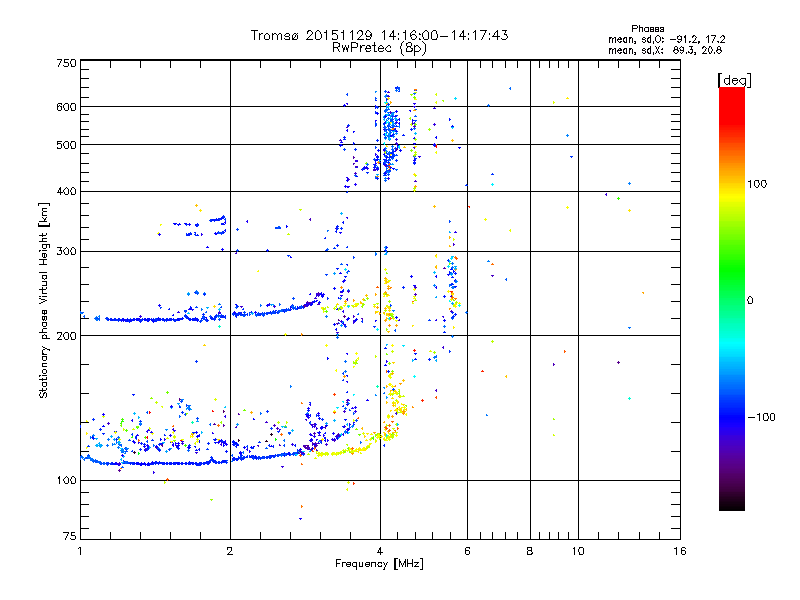This screenshot has width=800, height=600.
Task: Click the frequency axis tick '10'
Action: point(578,551)
